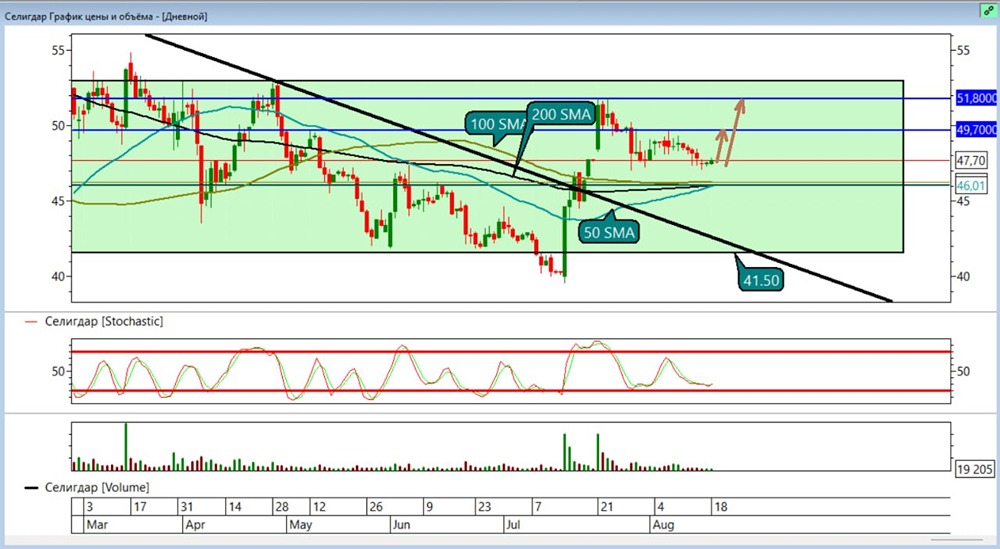Click the date 17 on the time axis
Viewport: 1000px width, 549px height.
(x=141, y=507)
